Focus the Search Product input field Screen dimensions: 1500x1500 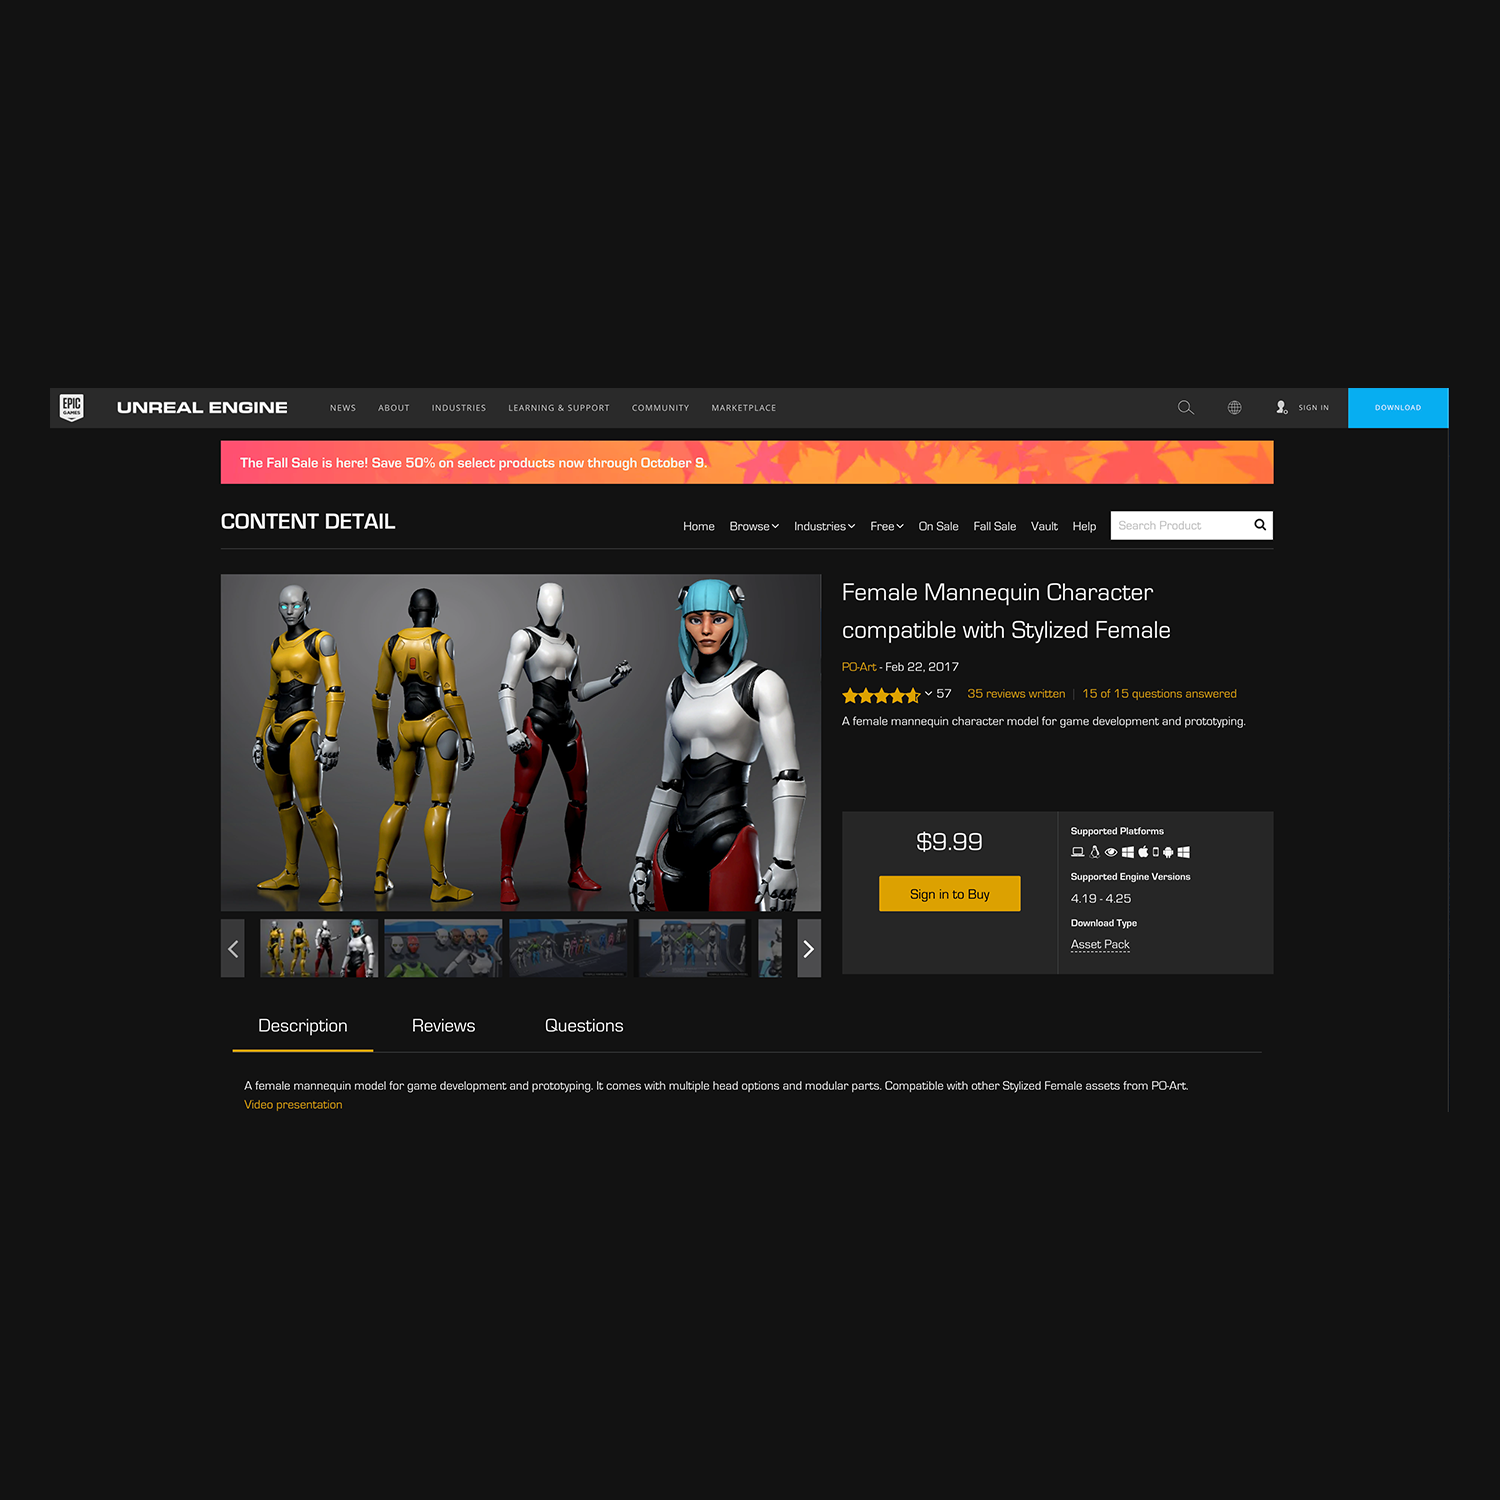[x=1181, y=525]
